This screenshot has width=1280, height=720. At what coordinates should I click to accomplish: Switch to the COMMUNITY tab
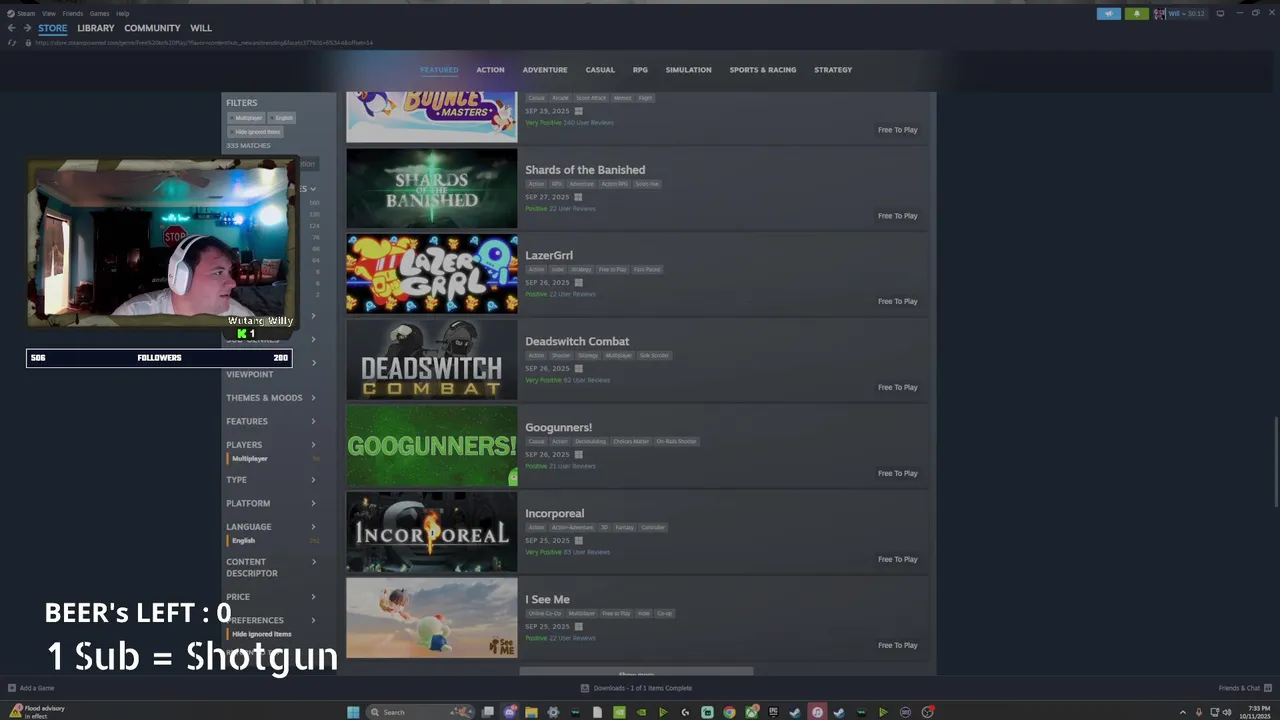152,28
